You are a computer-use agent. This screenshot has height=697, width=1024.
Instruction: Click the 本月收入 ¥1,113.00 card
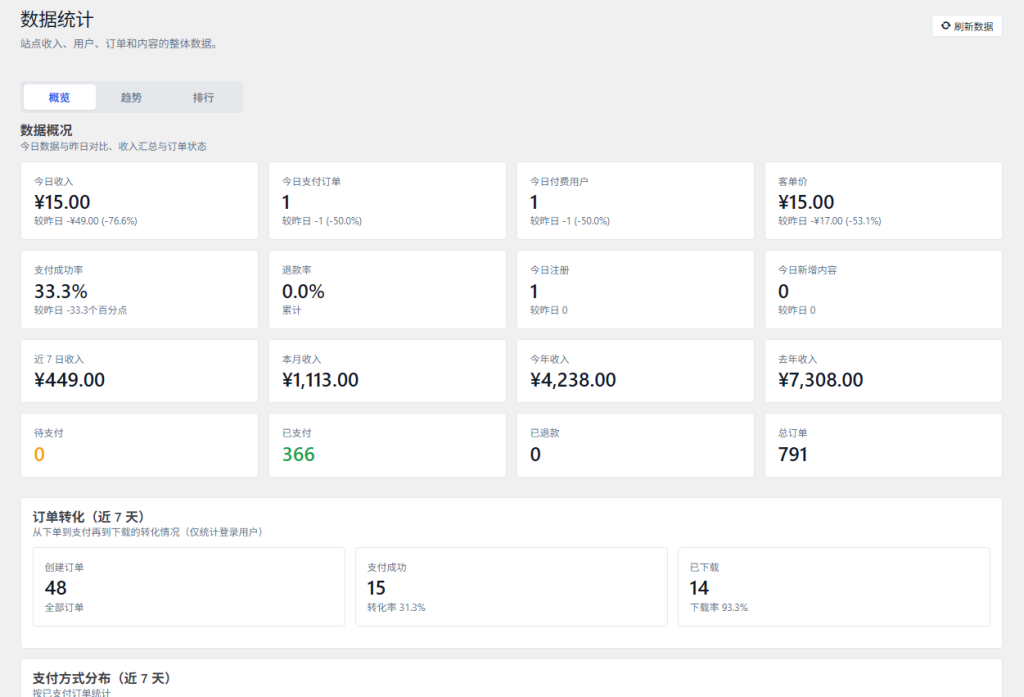coord(387,371)
